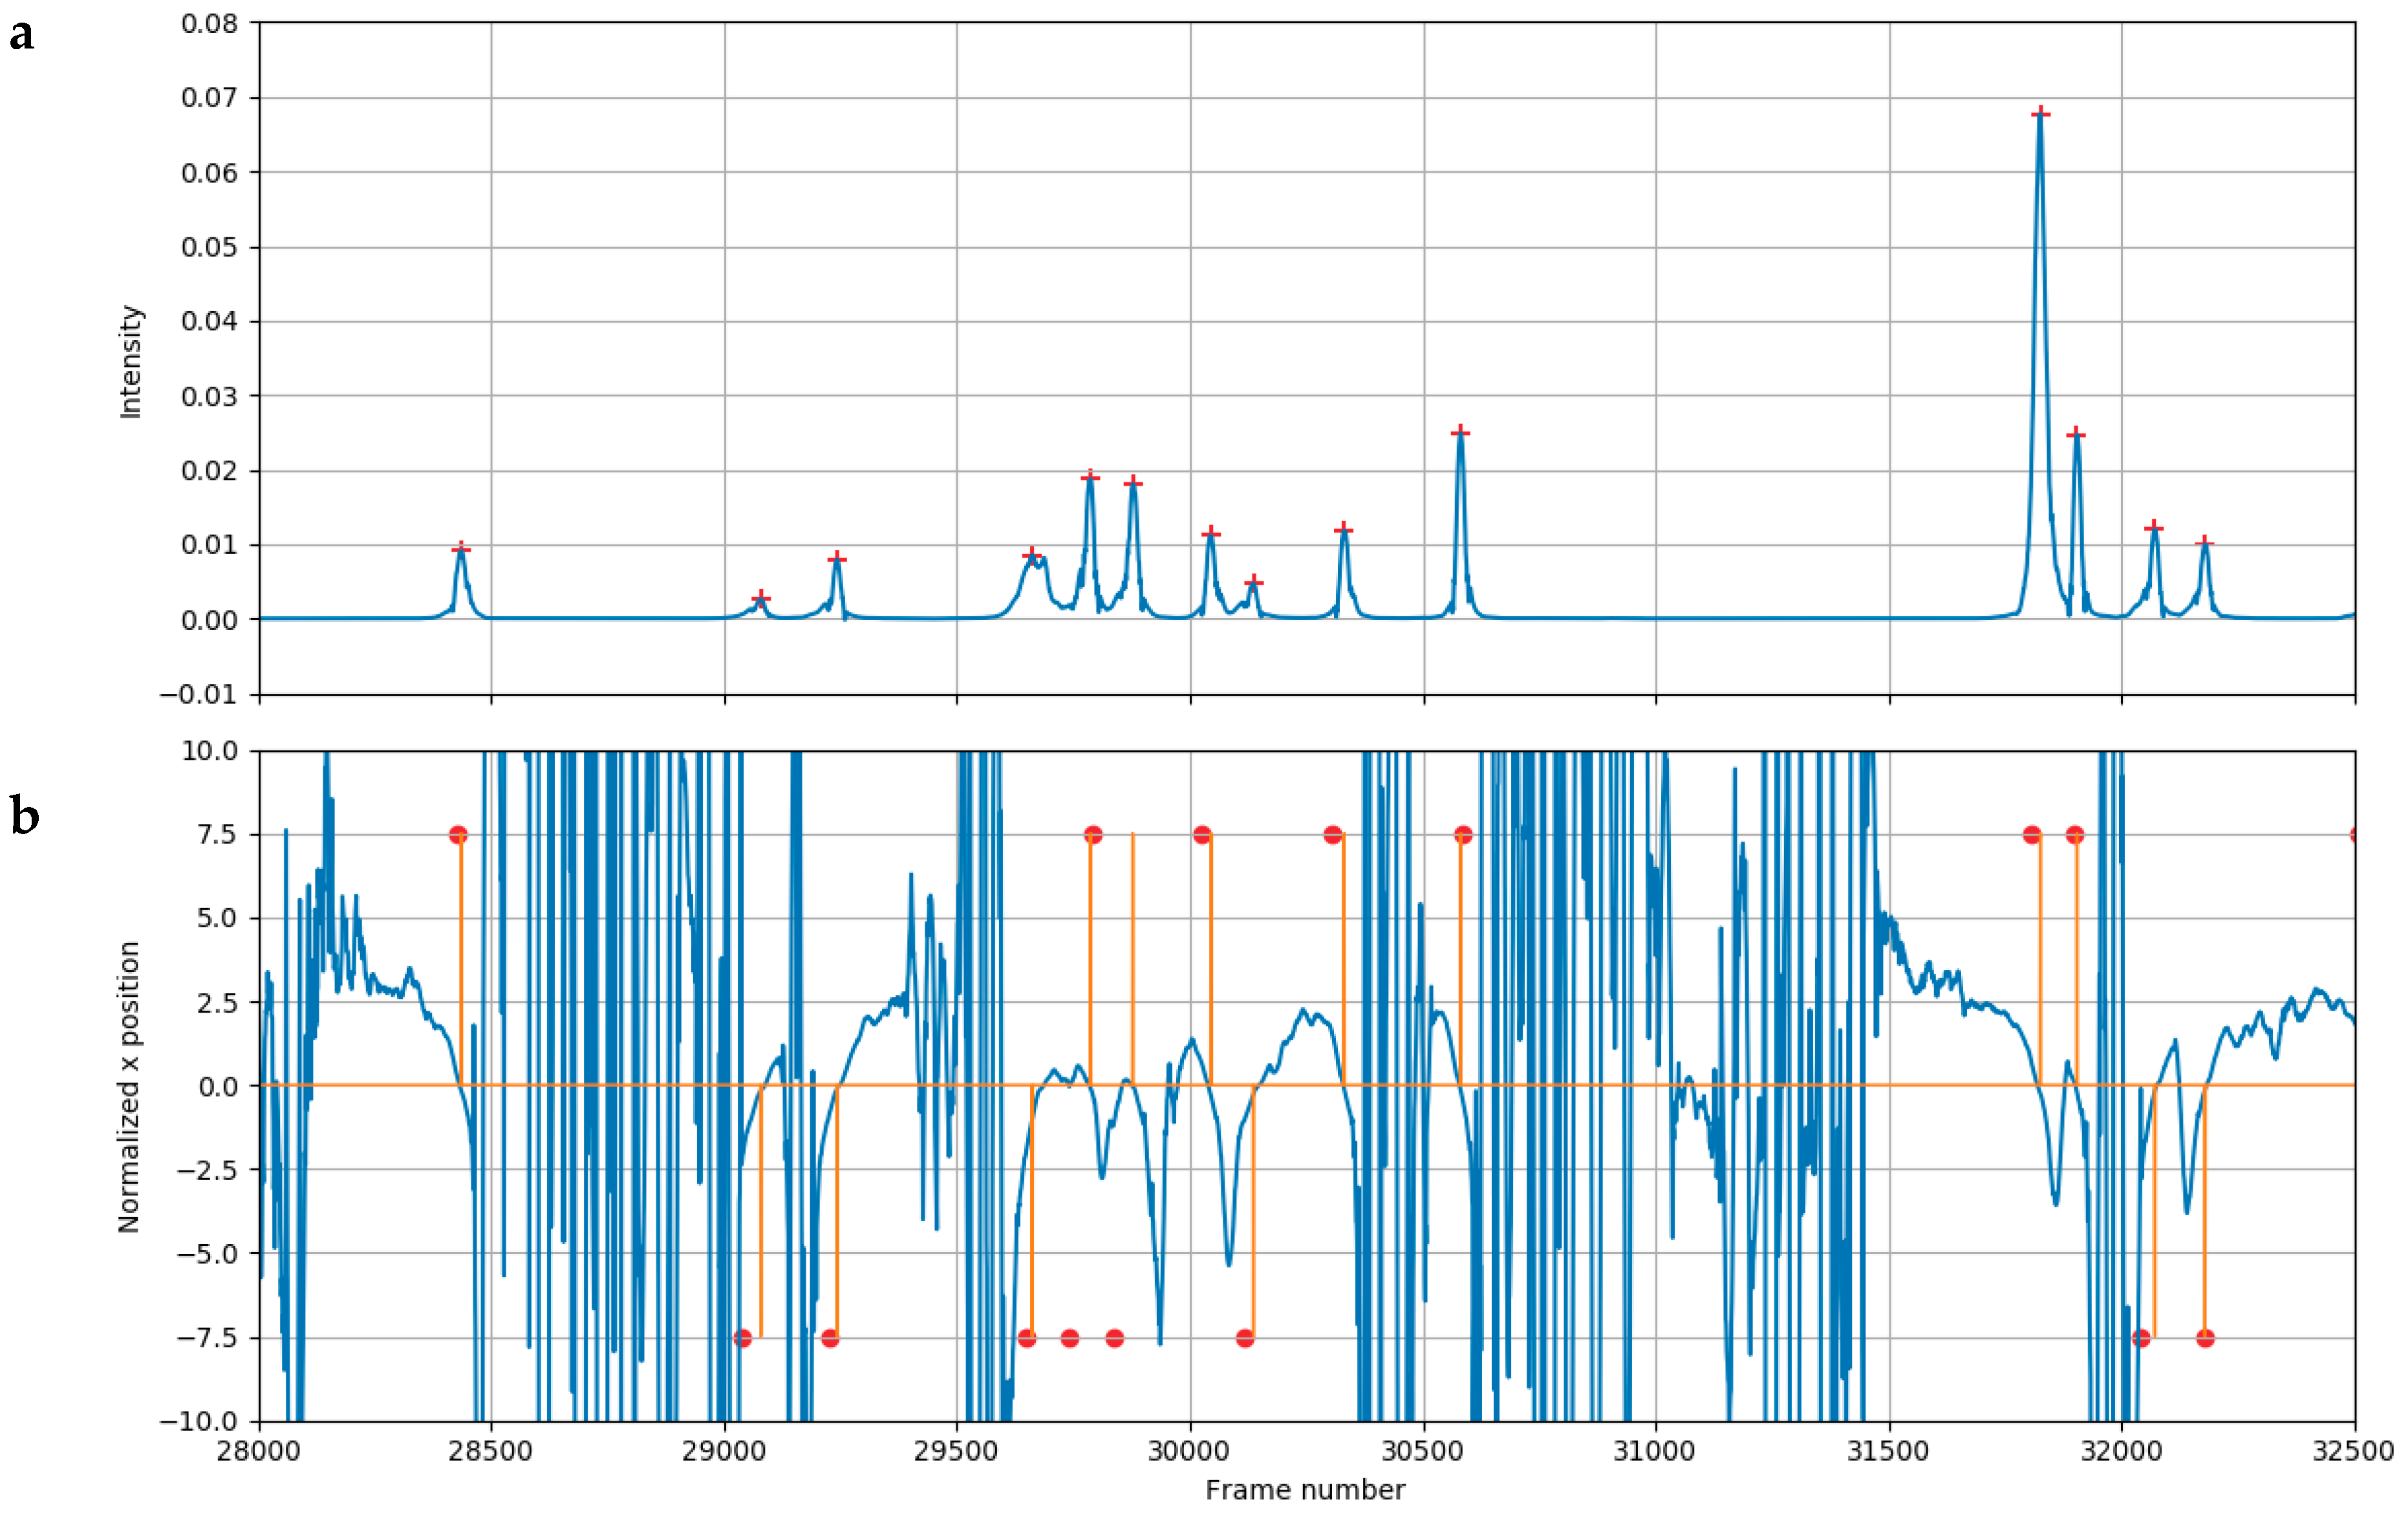Click the red dot at the far right edge of panel b
2408x1517 pixels.
[2353, 834]
